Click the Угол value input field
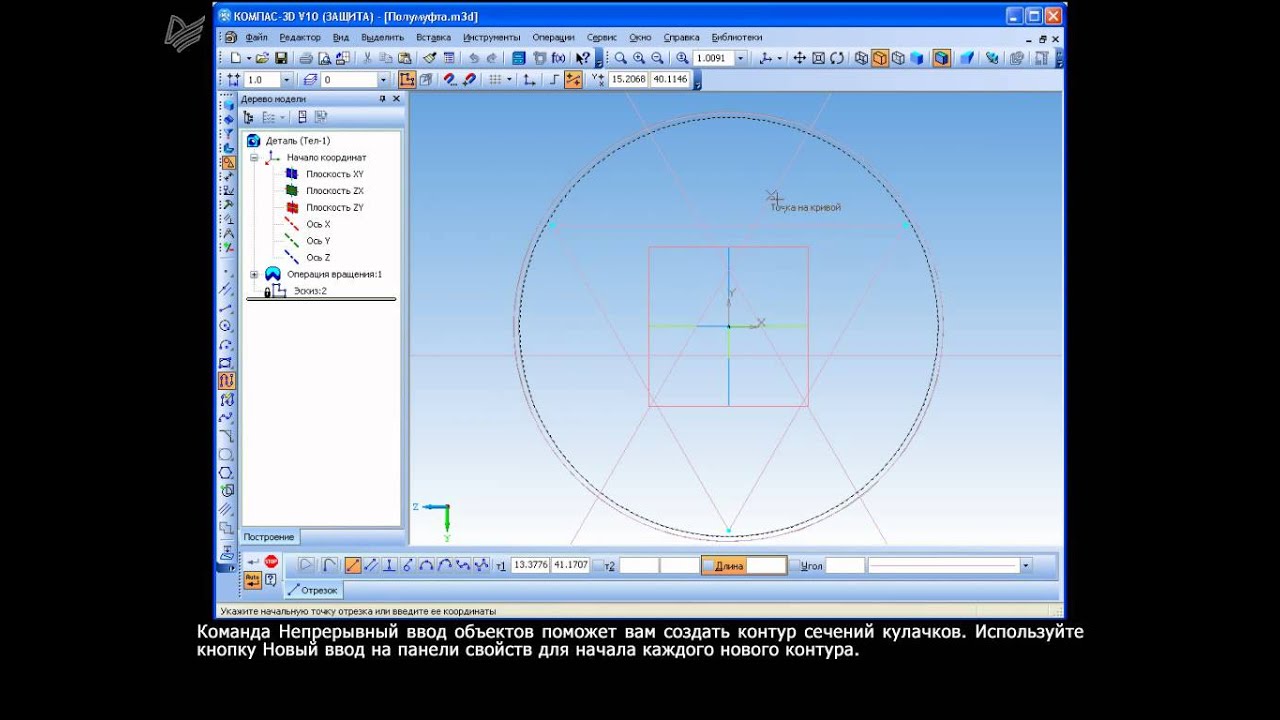 point(845,566)
